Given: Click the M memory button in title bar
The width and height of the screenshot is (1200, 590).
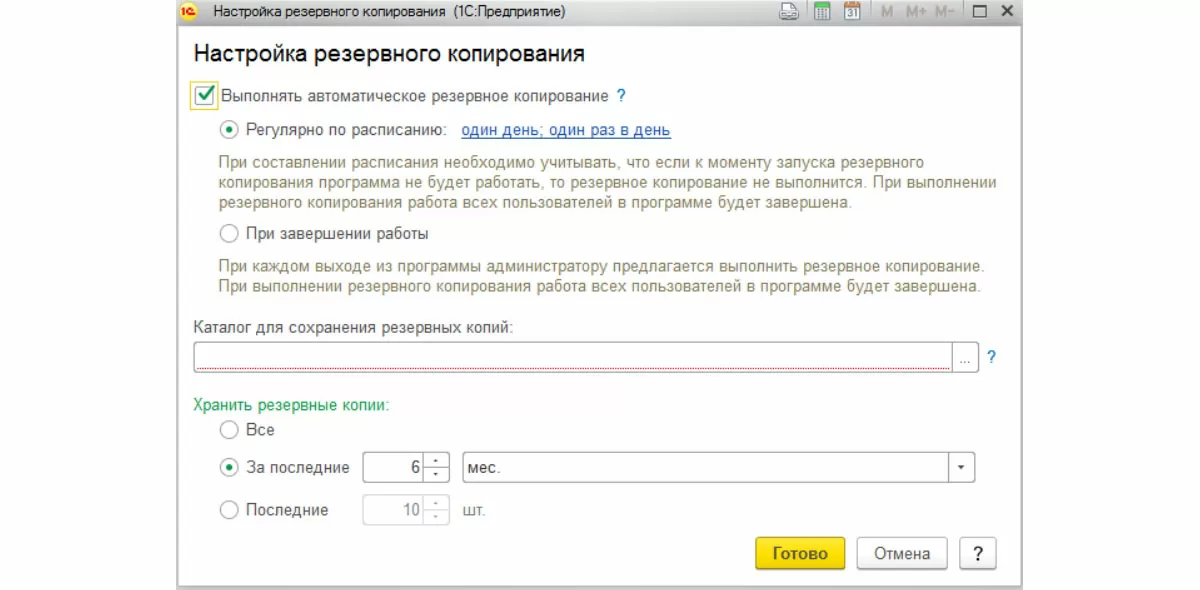Looking at the screenshot, I should pos(887,12).
